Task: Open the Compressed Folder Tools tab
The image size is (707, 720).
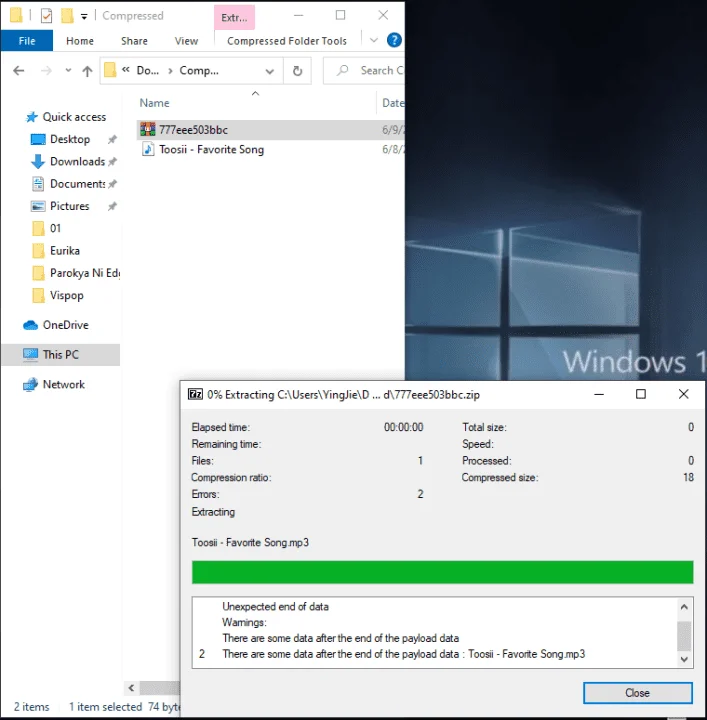Action: (287, 41)
